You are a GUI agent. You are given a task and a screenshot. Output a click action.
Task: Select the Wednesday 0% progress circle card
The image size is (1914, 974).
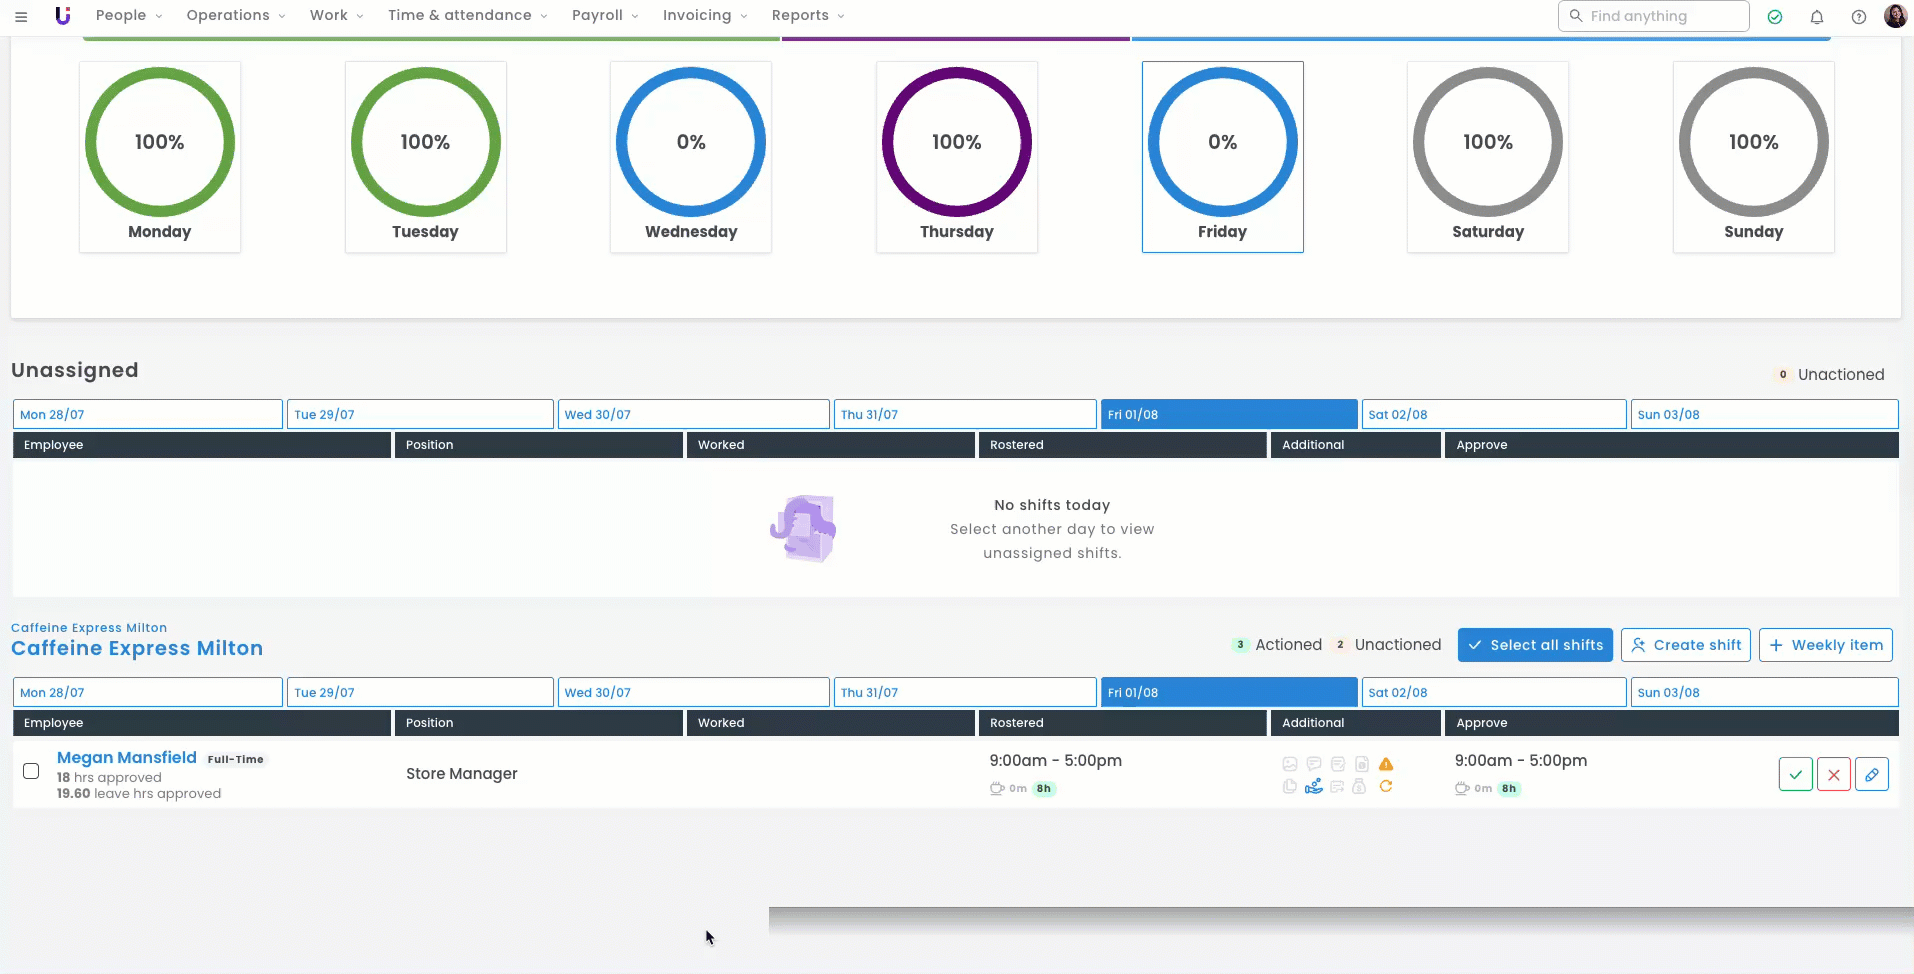click(x=691, y=157)
